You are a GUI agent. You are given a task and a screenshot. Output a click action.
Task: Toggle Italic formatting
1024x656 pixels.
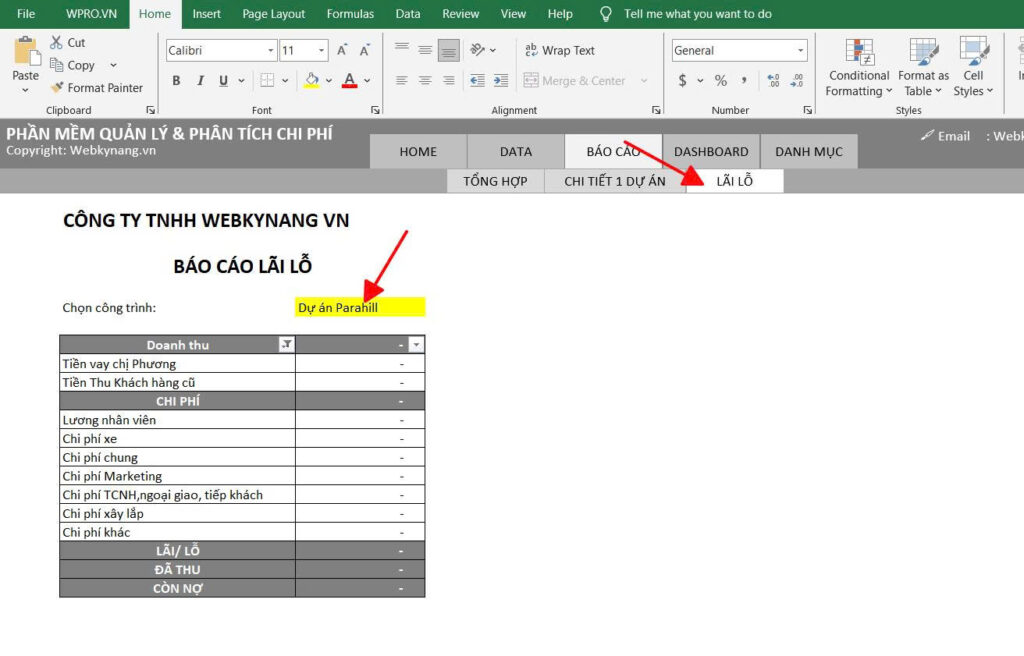tap(200, 81)
